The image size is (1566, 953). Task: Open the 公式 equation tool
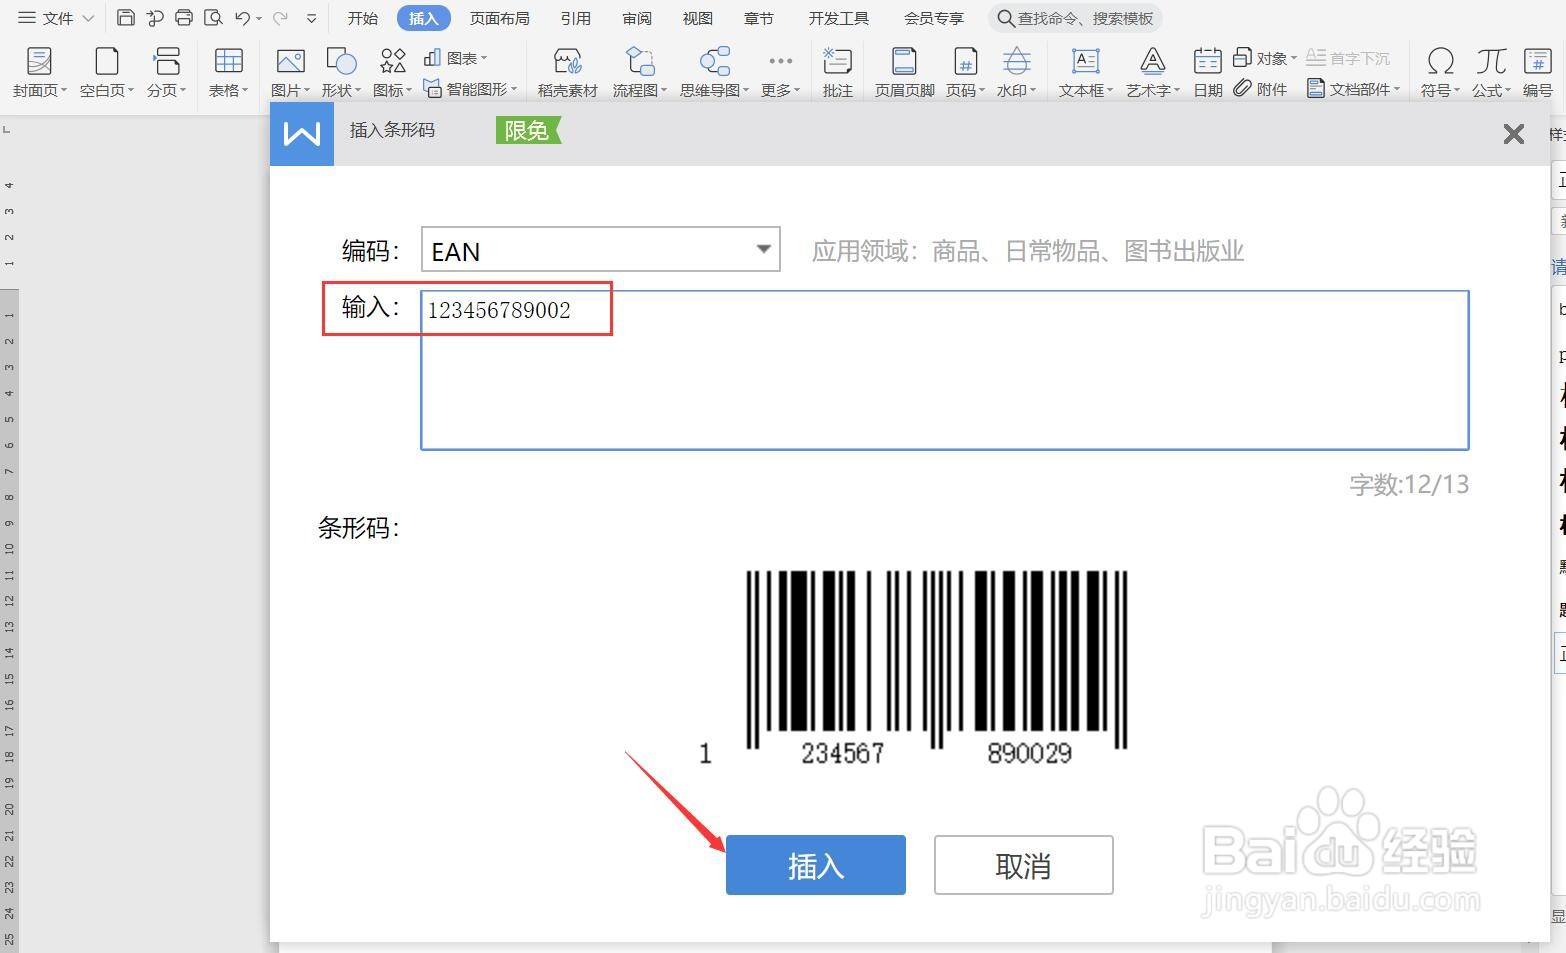(1492, 72)
